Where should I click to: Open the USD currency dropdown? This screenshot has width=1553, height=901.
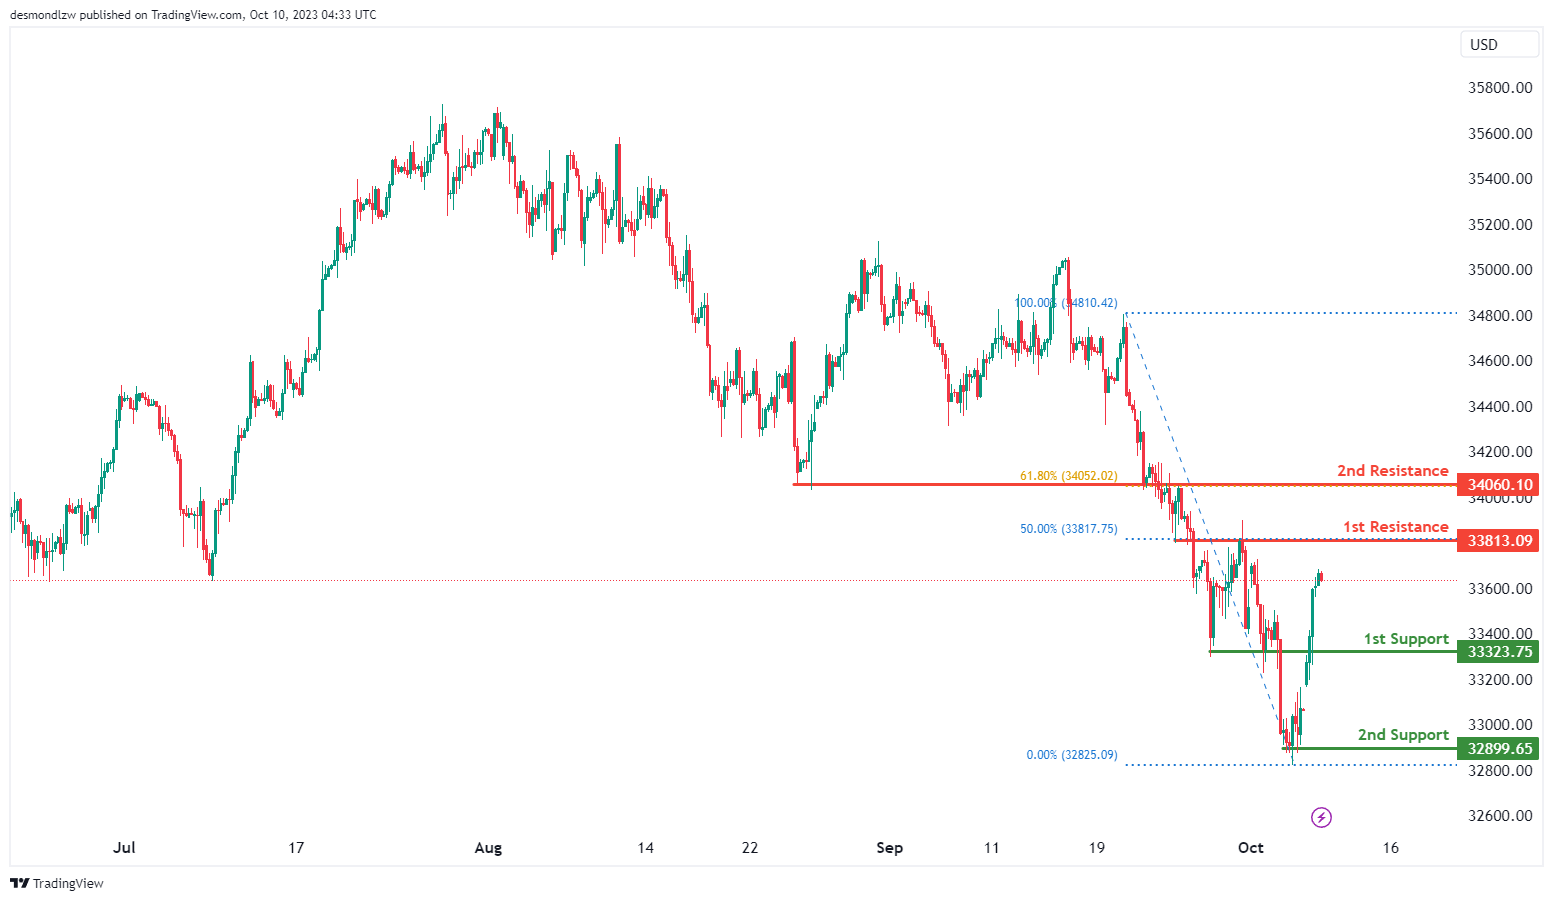tap(1498, 45)
